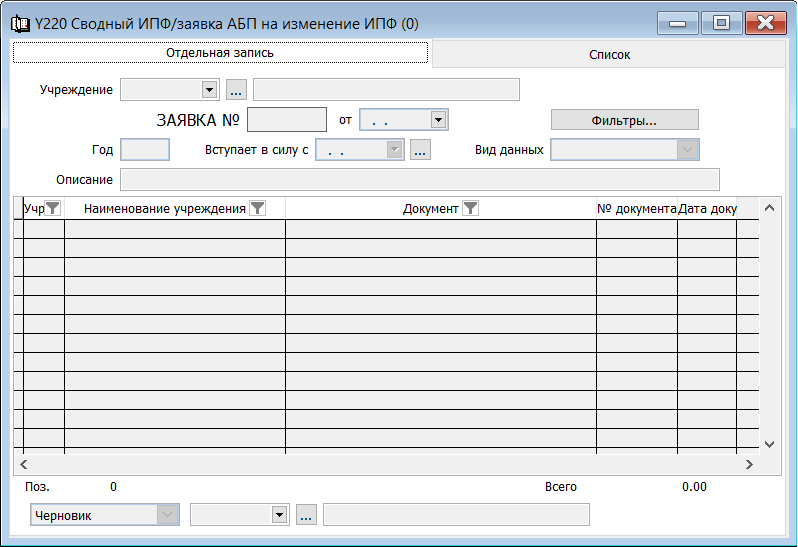Click ellipsis button in bottom status row
Image resolution: width=798 pixels, height=547 pixels.
pos(307,515)
